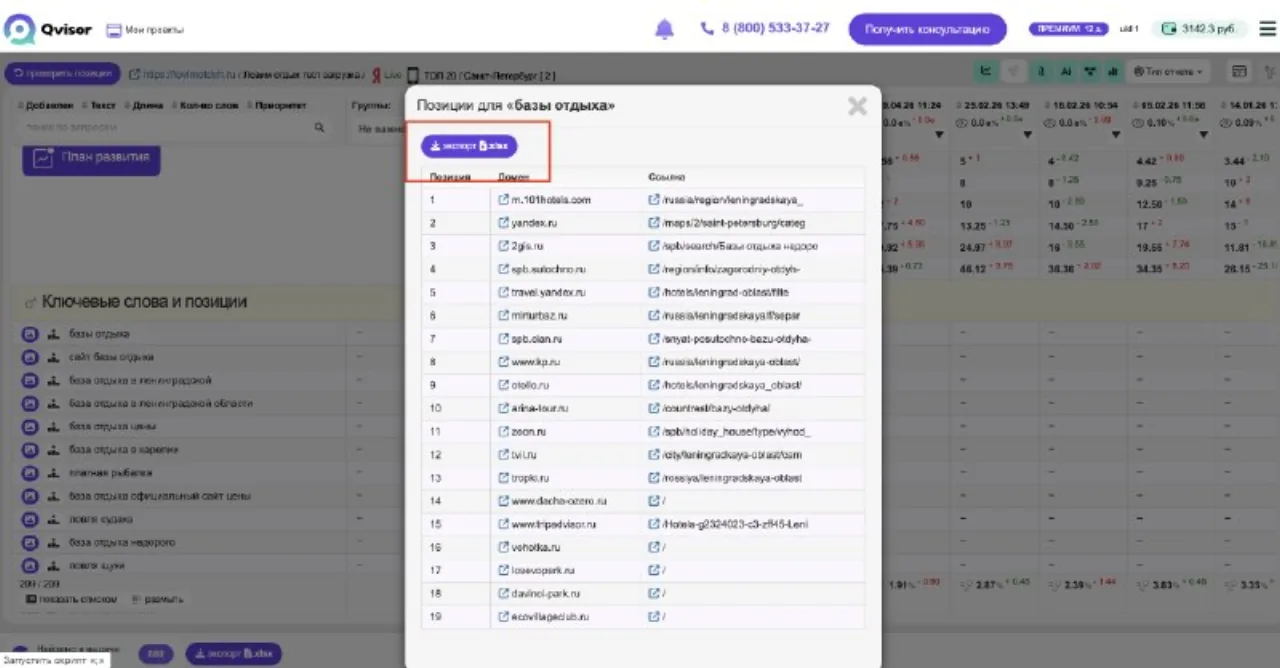Click the calendar icon in report toolbar

(x=1240, y=71)
